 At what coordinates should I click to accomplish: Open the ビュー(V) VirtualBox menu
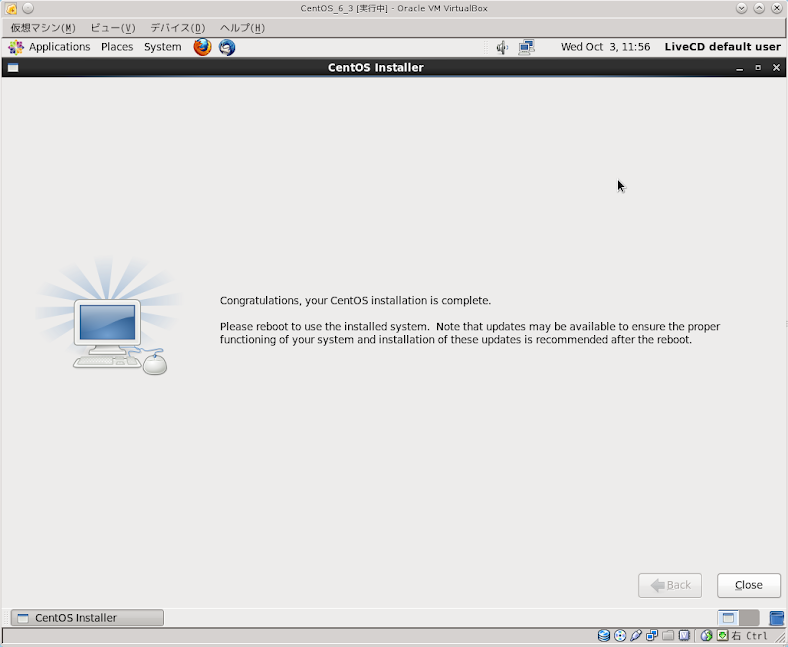113,28
